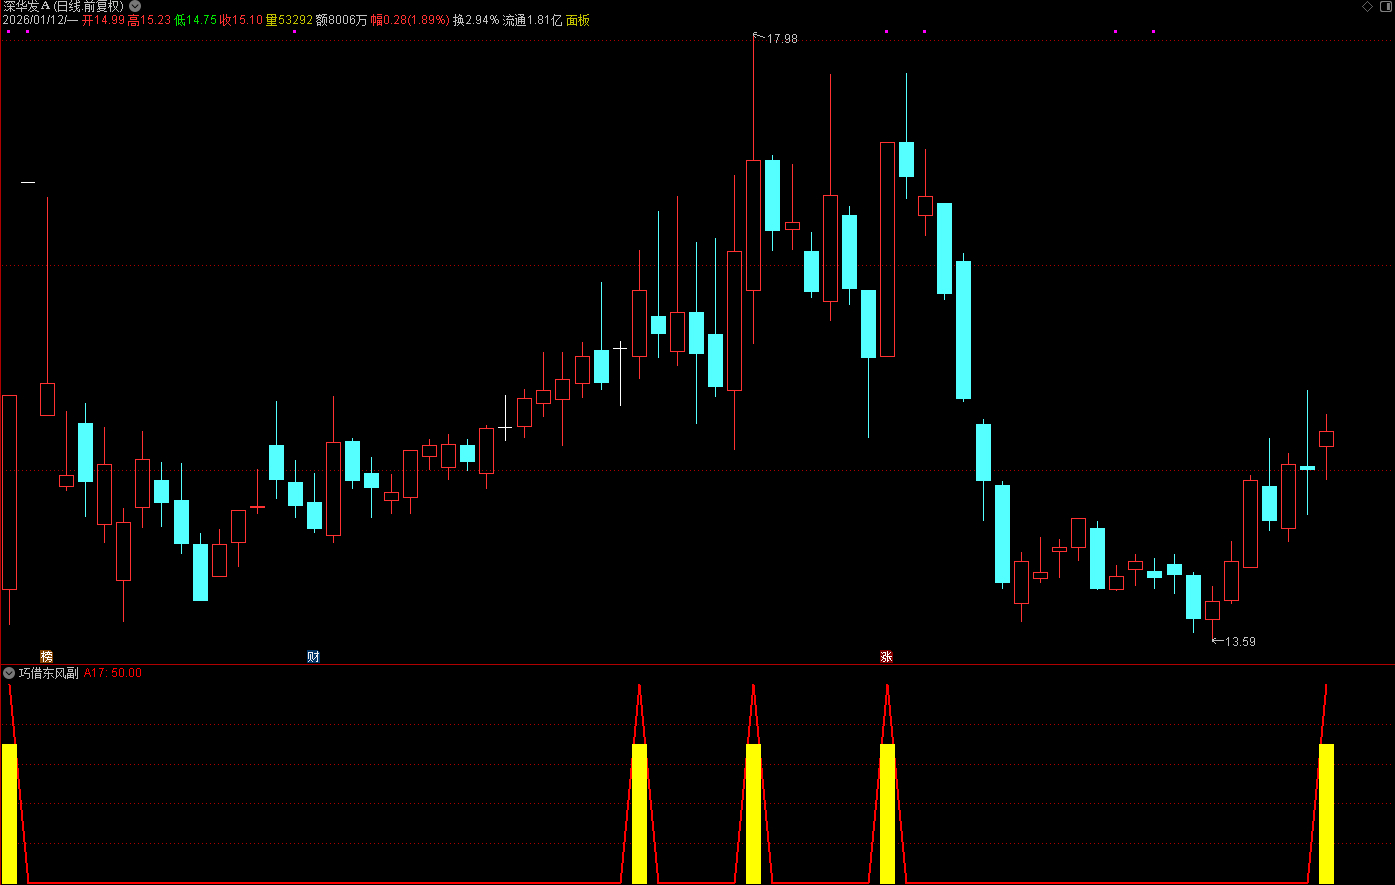Open the dropdown beside 深华发A title
The width and height of the screenshot is (1395, 885).
pyautogui.click(x=135, y=6)
